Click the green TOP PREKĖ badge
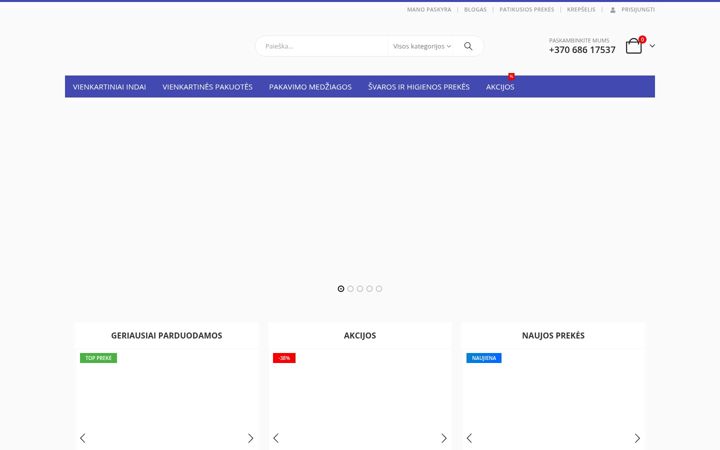This screenshot has height=450, width=720. pyautogui.click(x=98, y=358)
